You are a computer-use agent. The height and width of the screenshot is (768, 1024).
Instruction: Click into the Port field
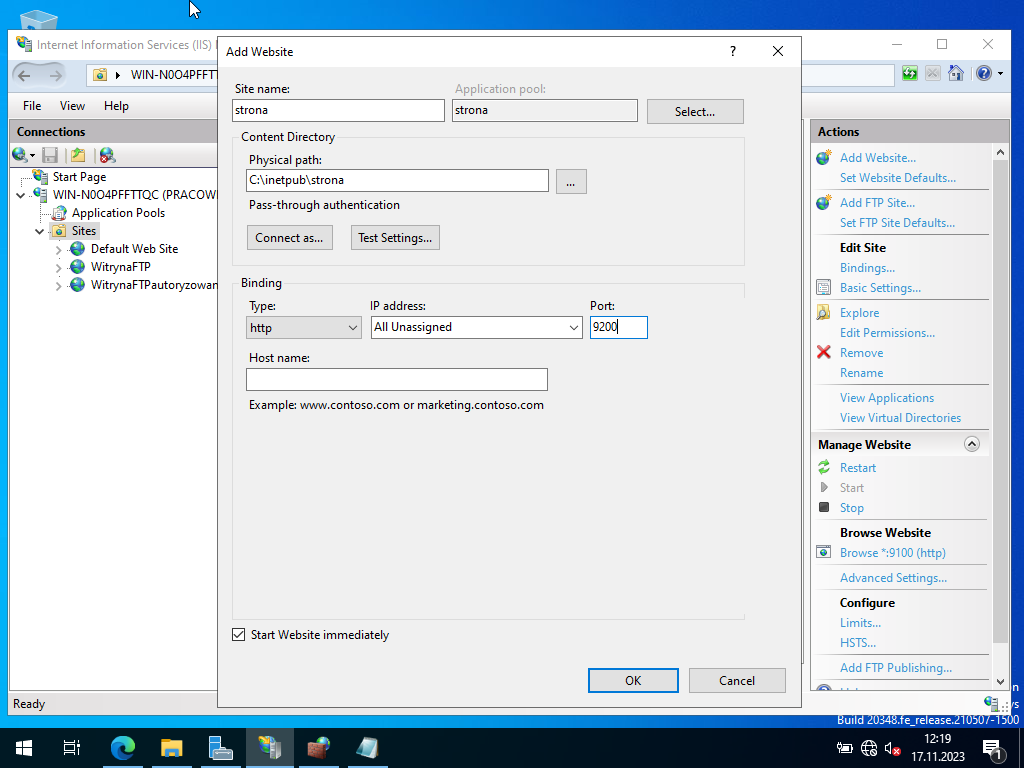coord(618,327)
